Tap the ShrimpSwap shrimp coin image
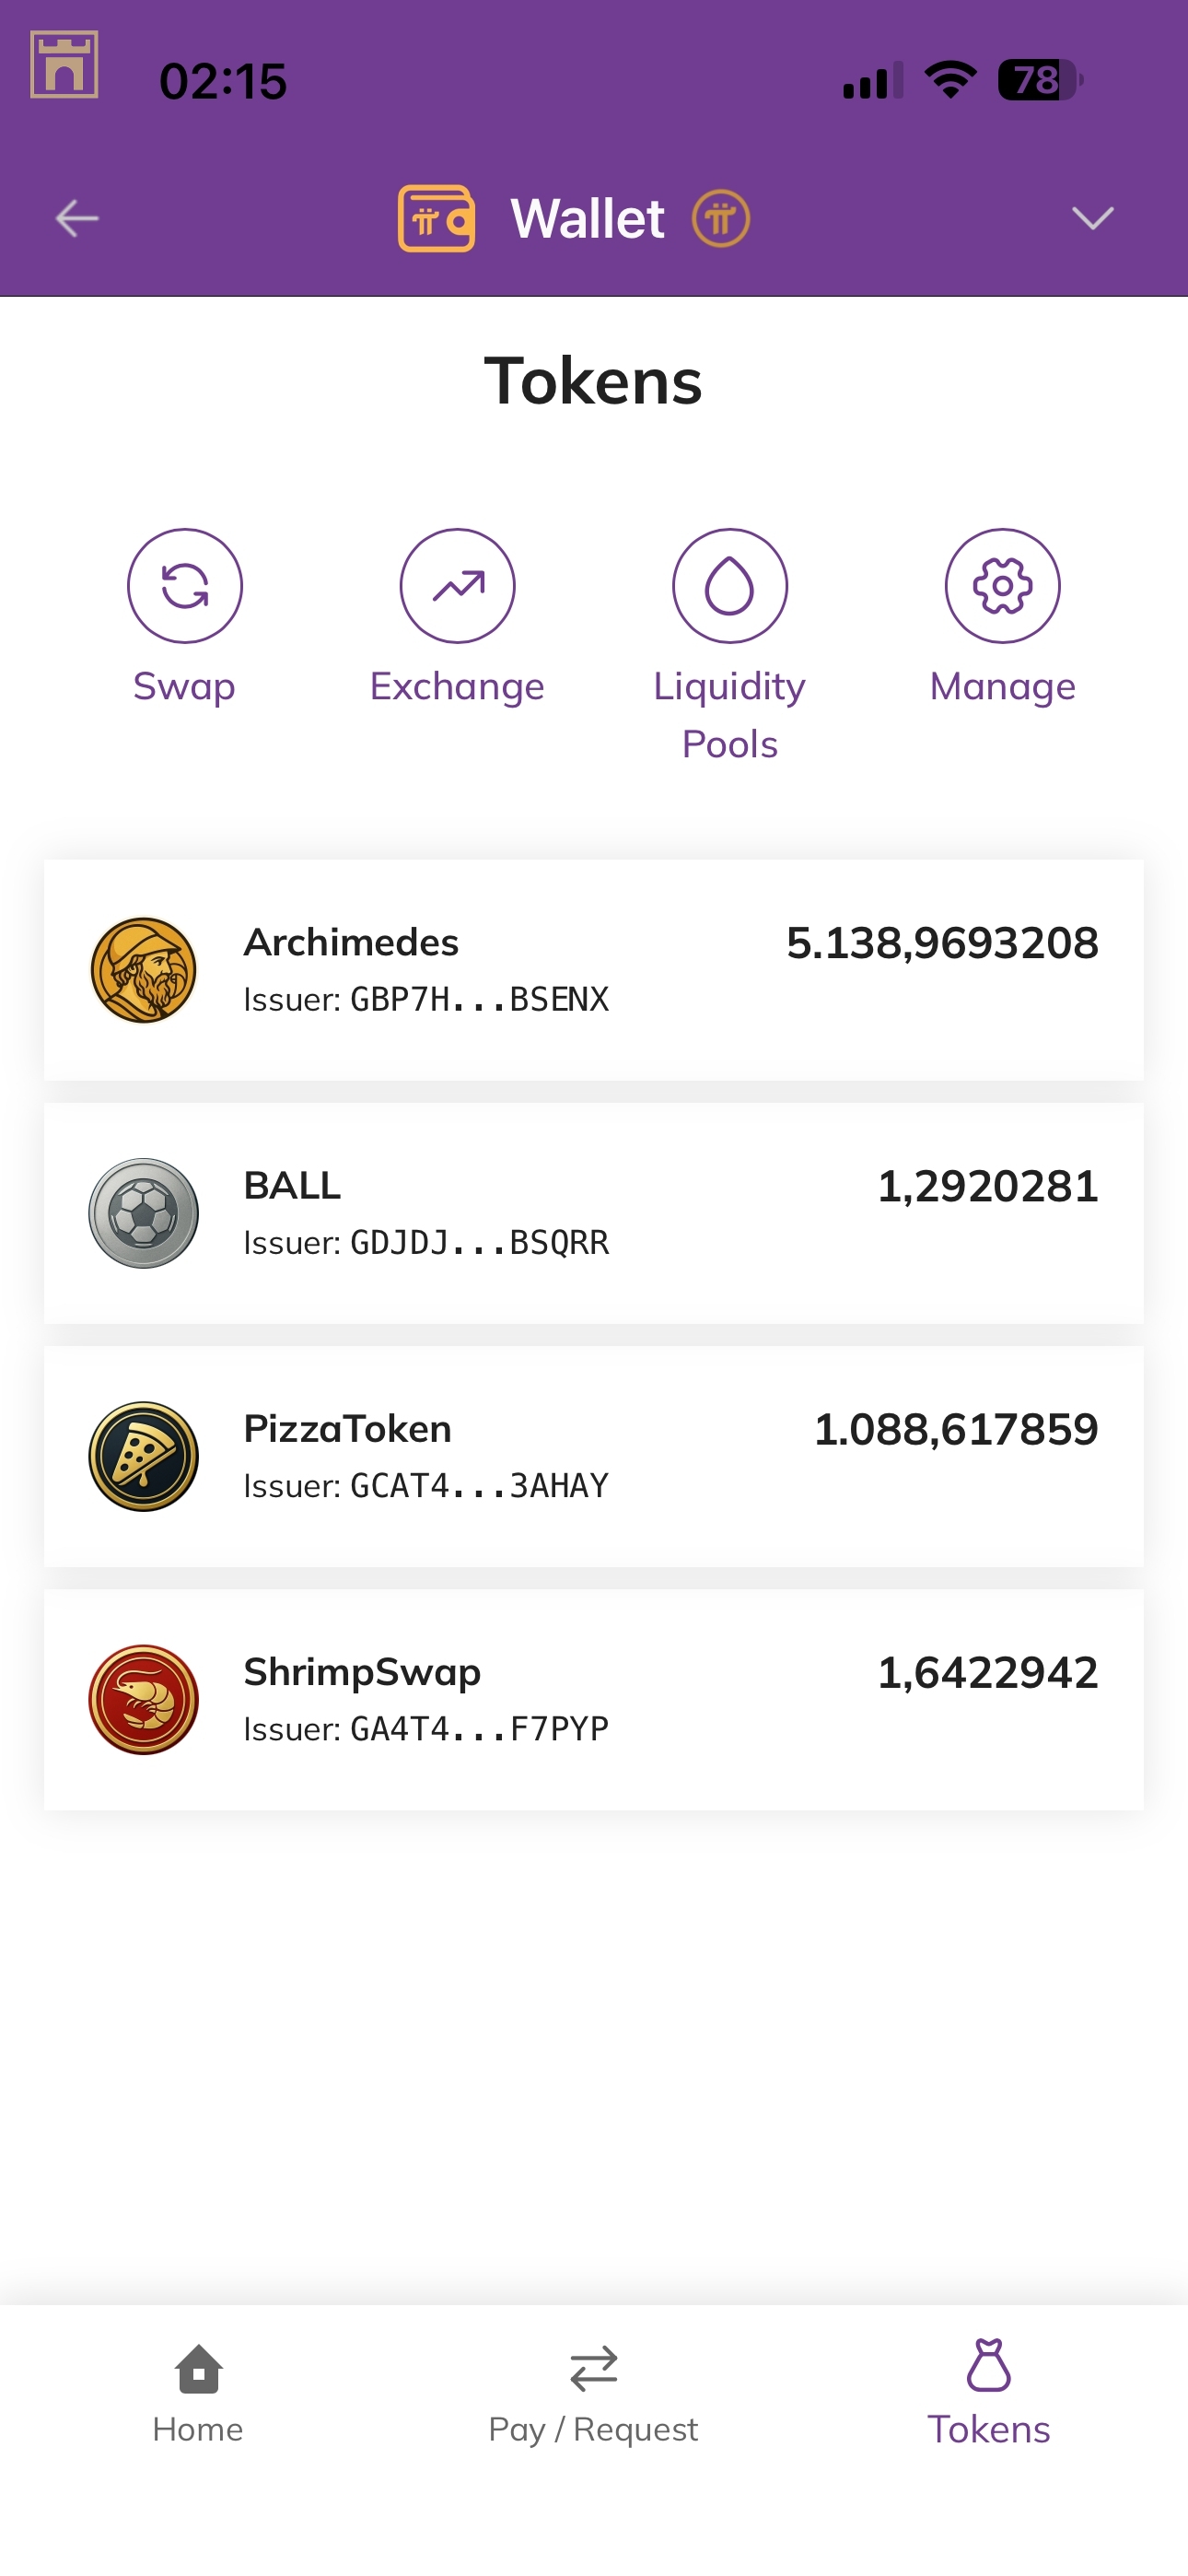 coord(144,1699)
